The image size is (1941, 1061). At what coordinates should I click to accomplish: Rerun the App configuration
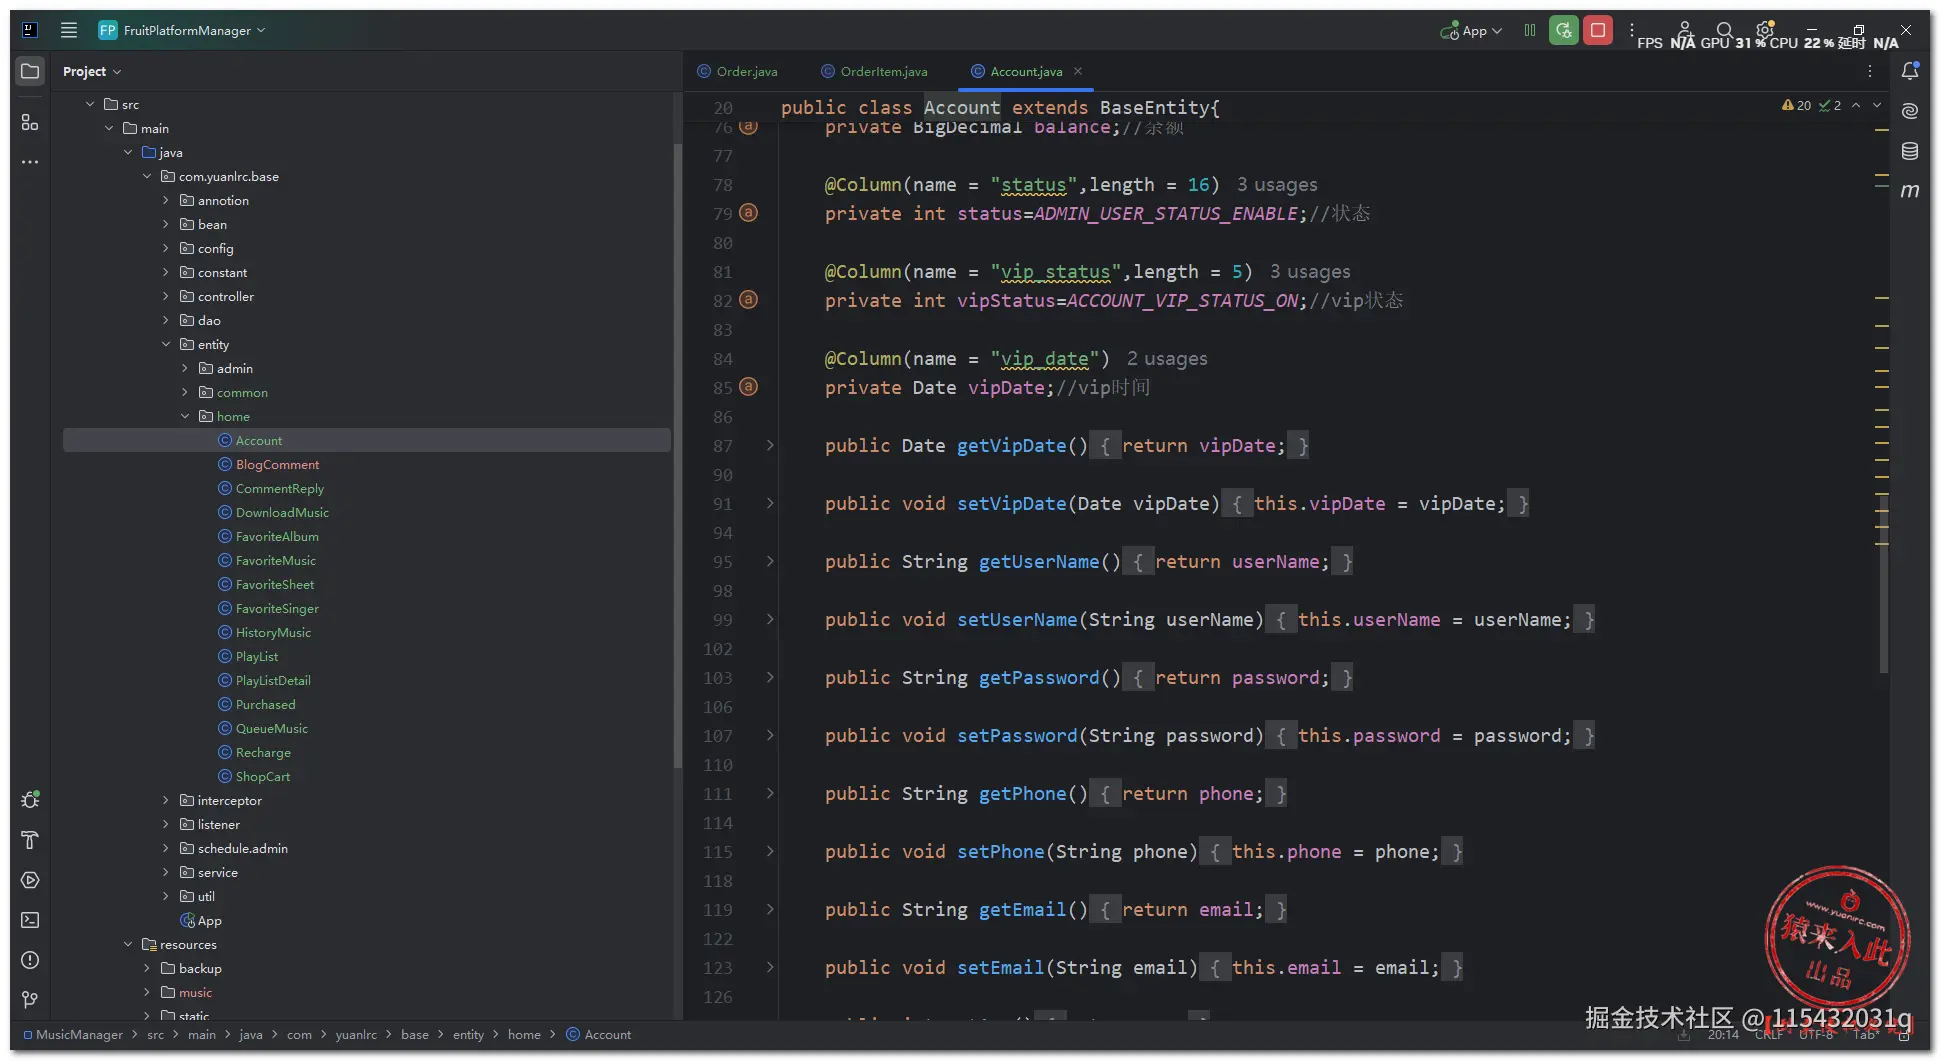tap(1564, 30)
